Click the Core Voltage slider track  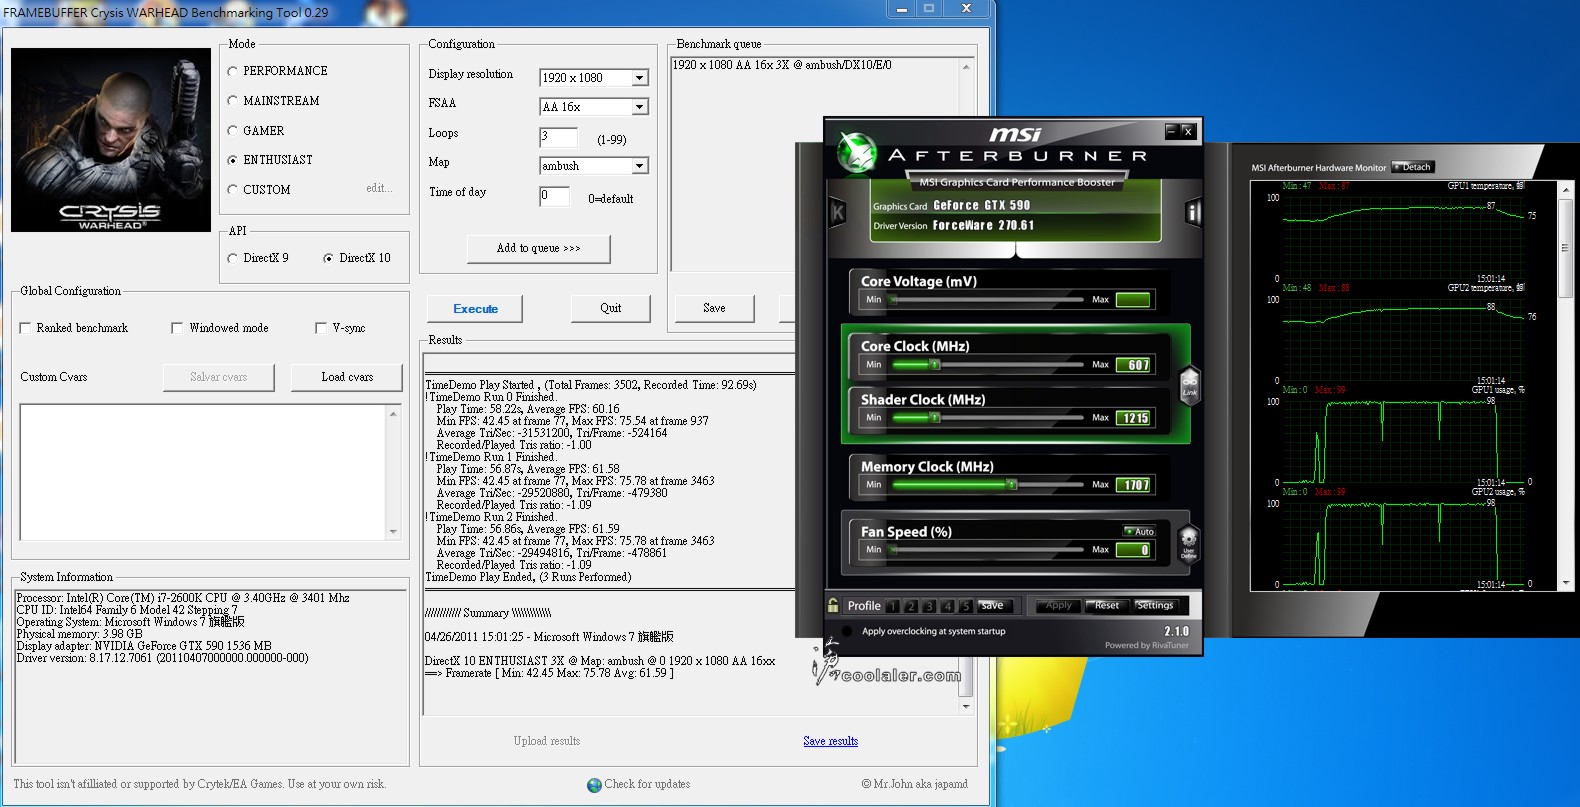(x=988, y=299)
